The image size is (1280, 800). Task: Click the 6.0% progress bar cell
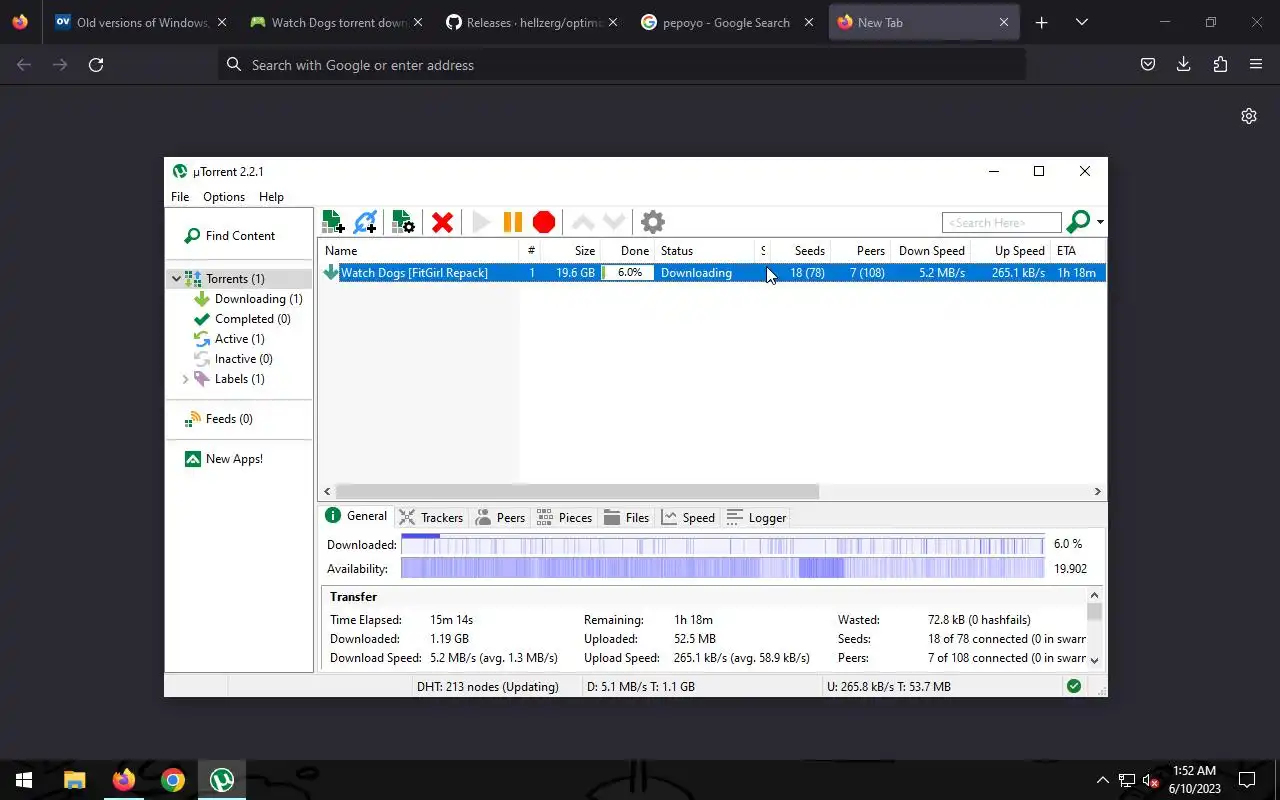click(628, 273)
